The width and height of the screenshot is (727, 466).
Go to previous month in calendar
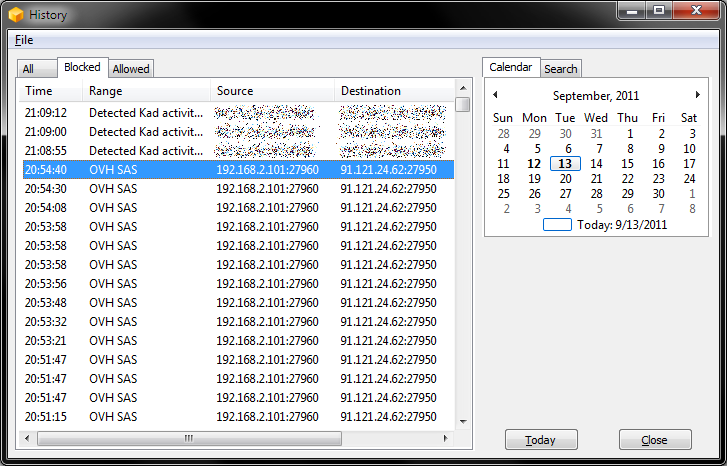click(494, 95)
